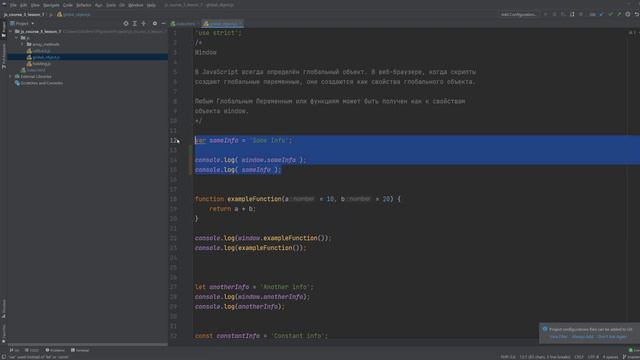Open the Navigate menu
The width and height of the screenshot is (640, 360).
click(x=51, y=5)
